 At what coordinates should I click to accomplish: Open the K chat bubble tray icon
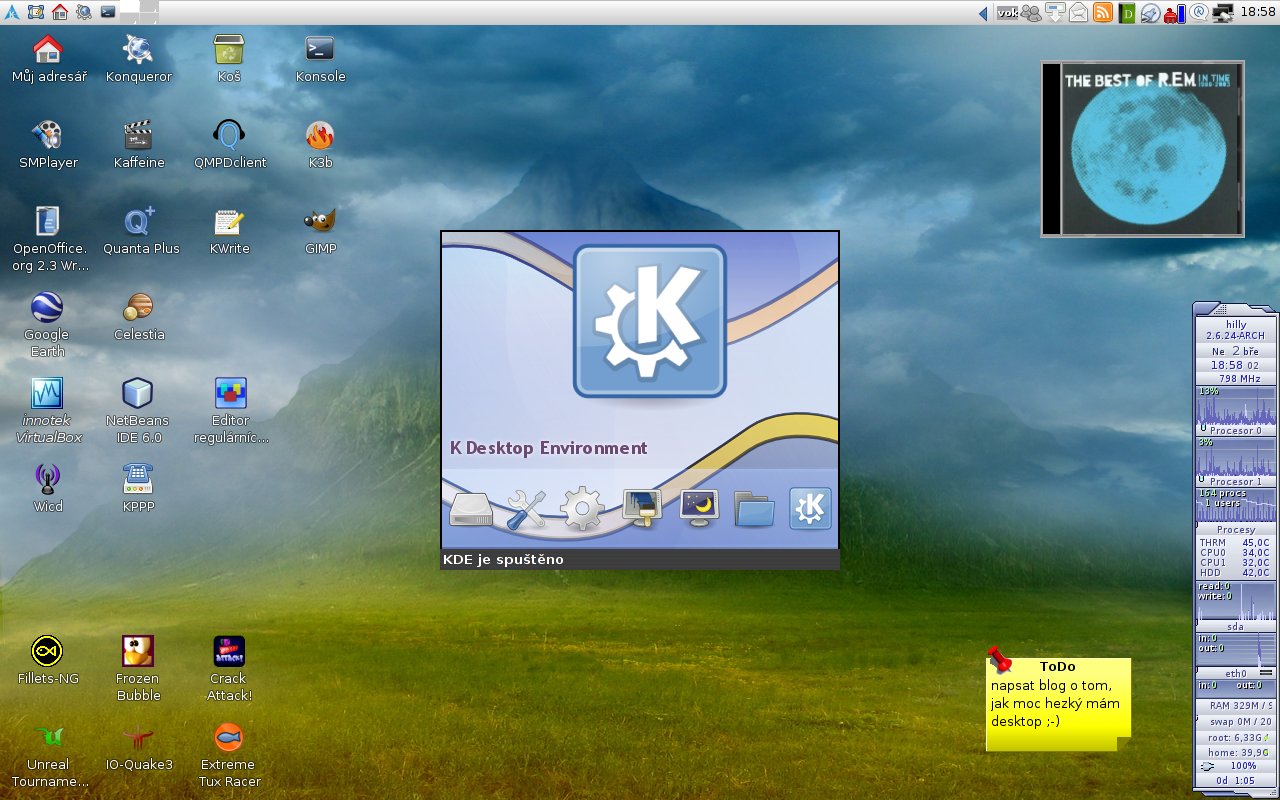pyautogui.click(x=1199, y=13)
